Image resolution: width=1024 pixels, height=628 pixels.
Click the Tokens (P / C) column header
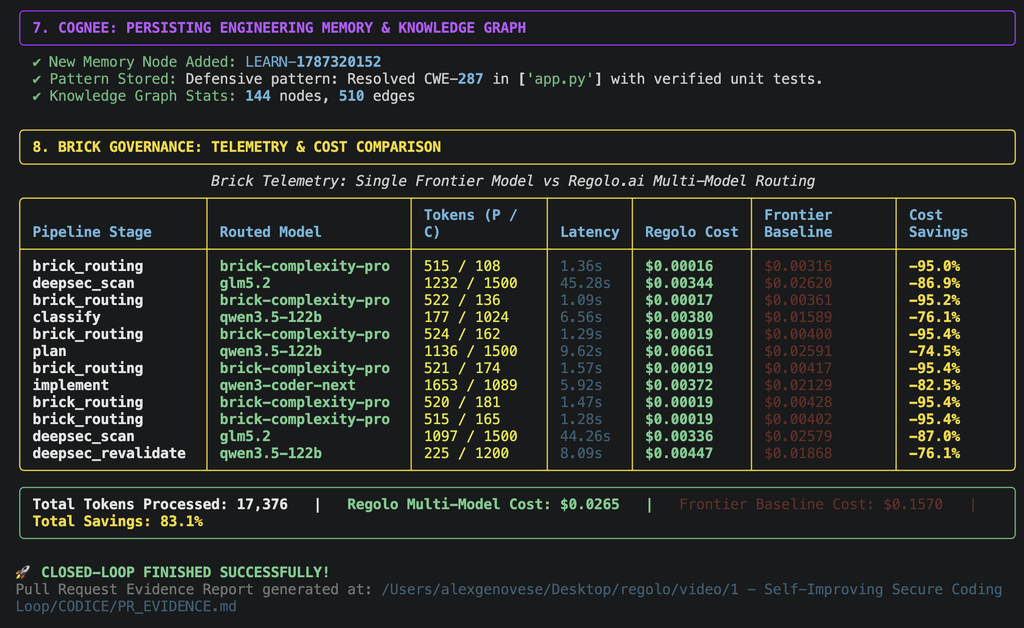point(470,223)
